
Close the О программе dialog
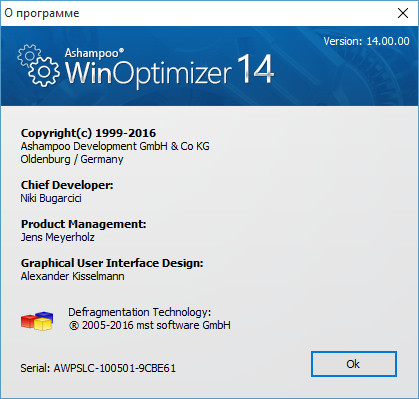point(403,13)
